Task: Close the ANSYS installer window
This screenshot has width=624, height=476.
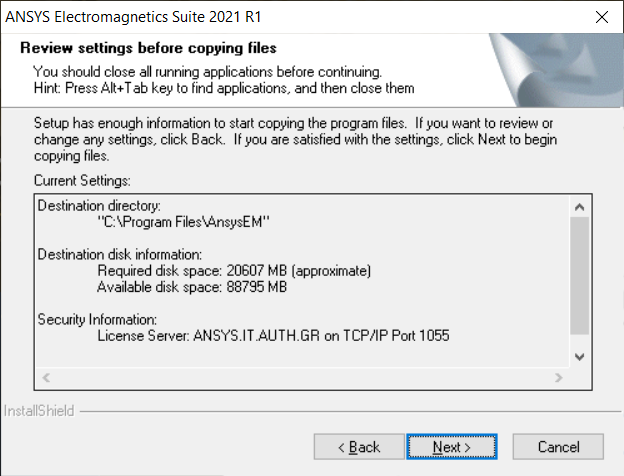Action: point(602,17)
